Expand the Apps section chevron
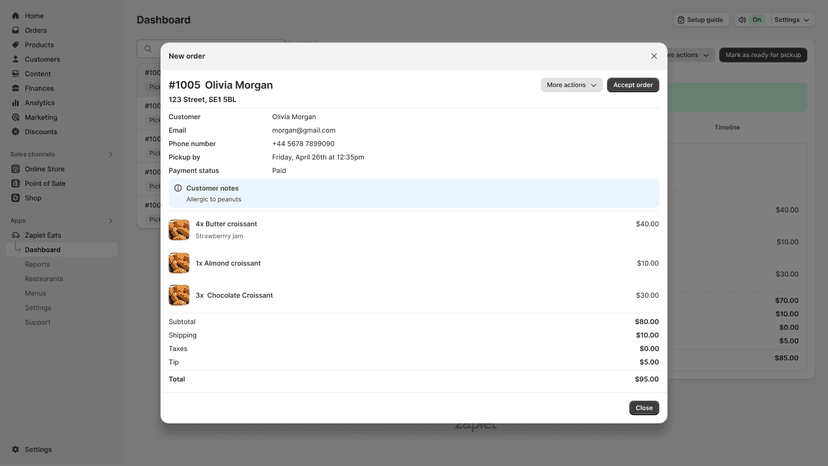Image resolution: width=828 pixels, height=466 pixels. [x=110, y=220]
